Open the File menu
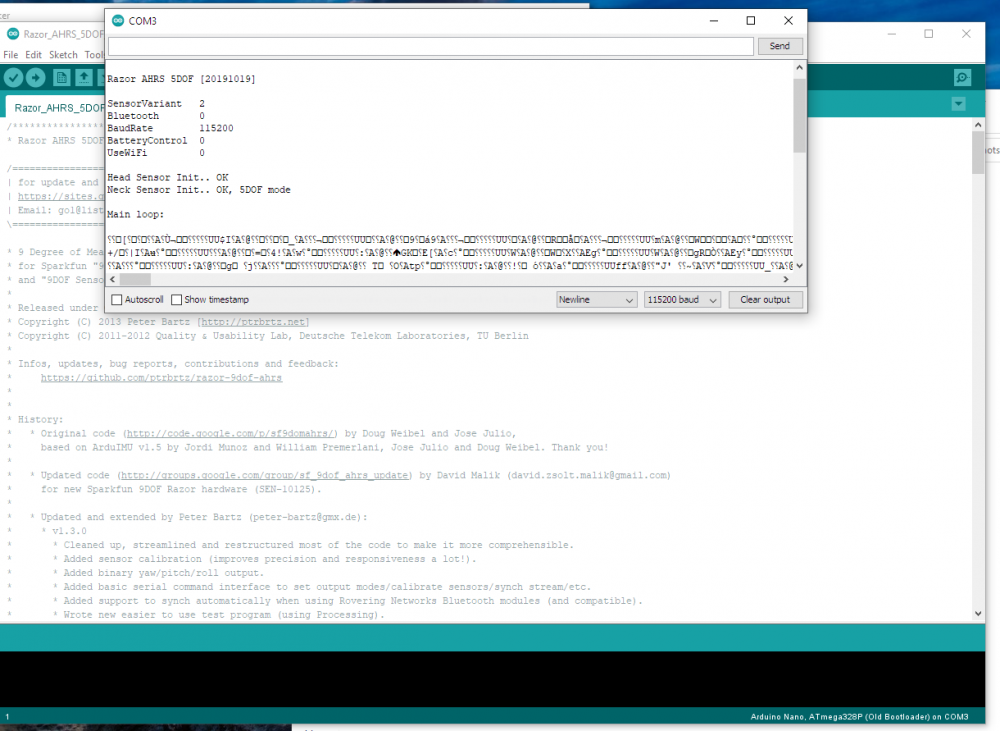 (10, 54)
